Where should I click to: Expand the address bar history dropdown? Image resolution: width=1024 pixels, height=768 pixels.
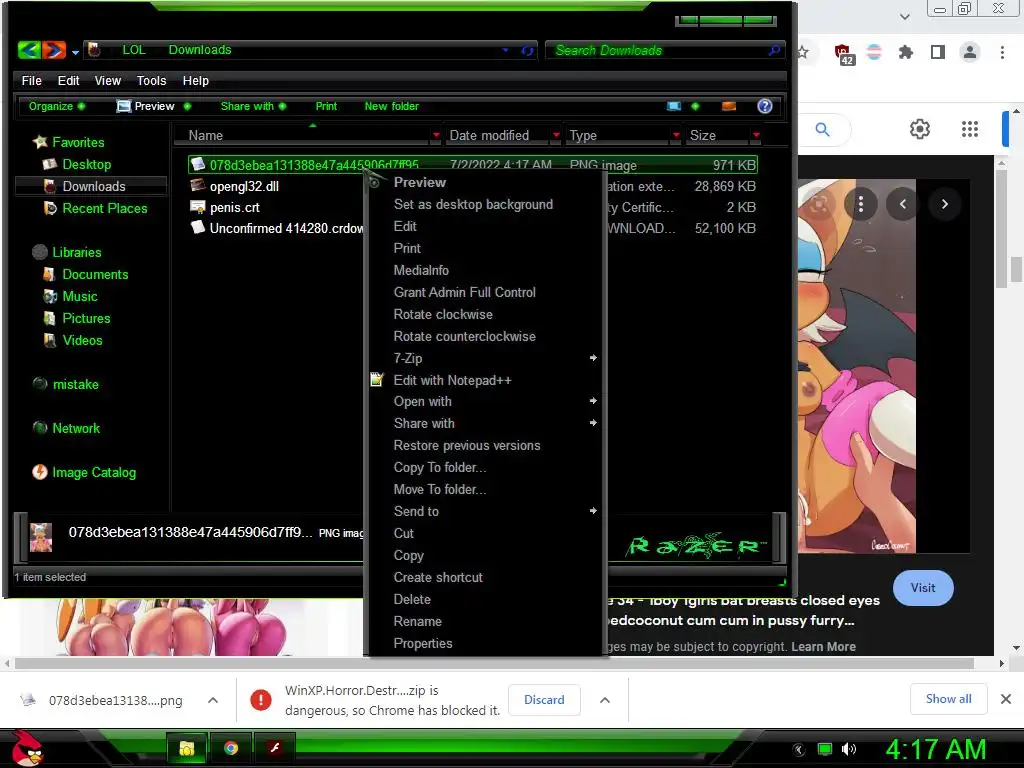pos(505,50)
